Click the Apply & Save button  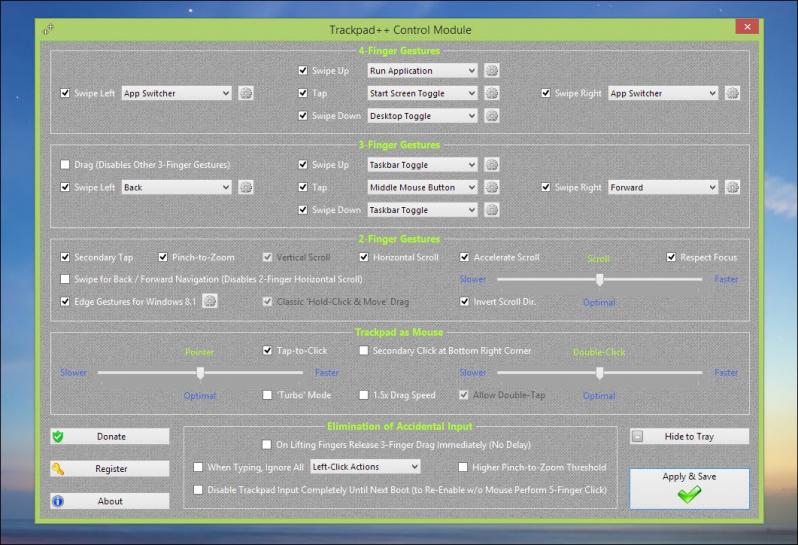coord(689,488)
